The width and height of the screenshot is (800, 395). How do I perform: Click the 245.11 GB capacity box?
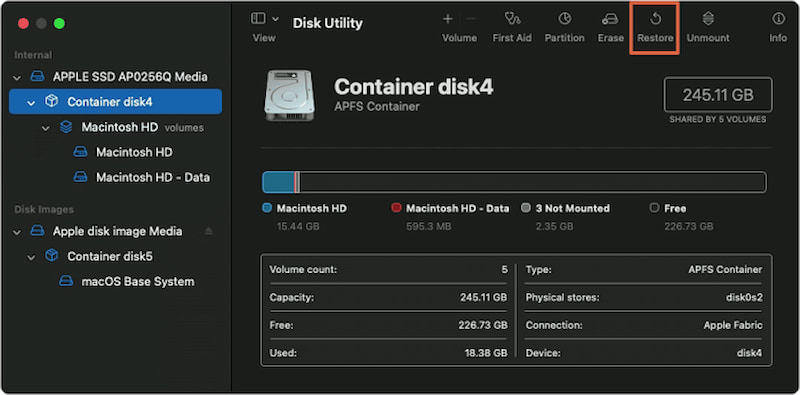point(718,94)
